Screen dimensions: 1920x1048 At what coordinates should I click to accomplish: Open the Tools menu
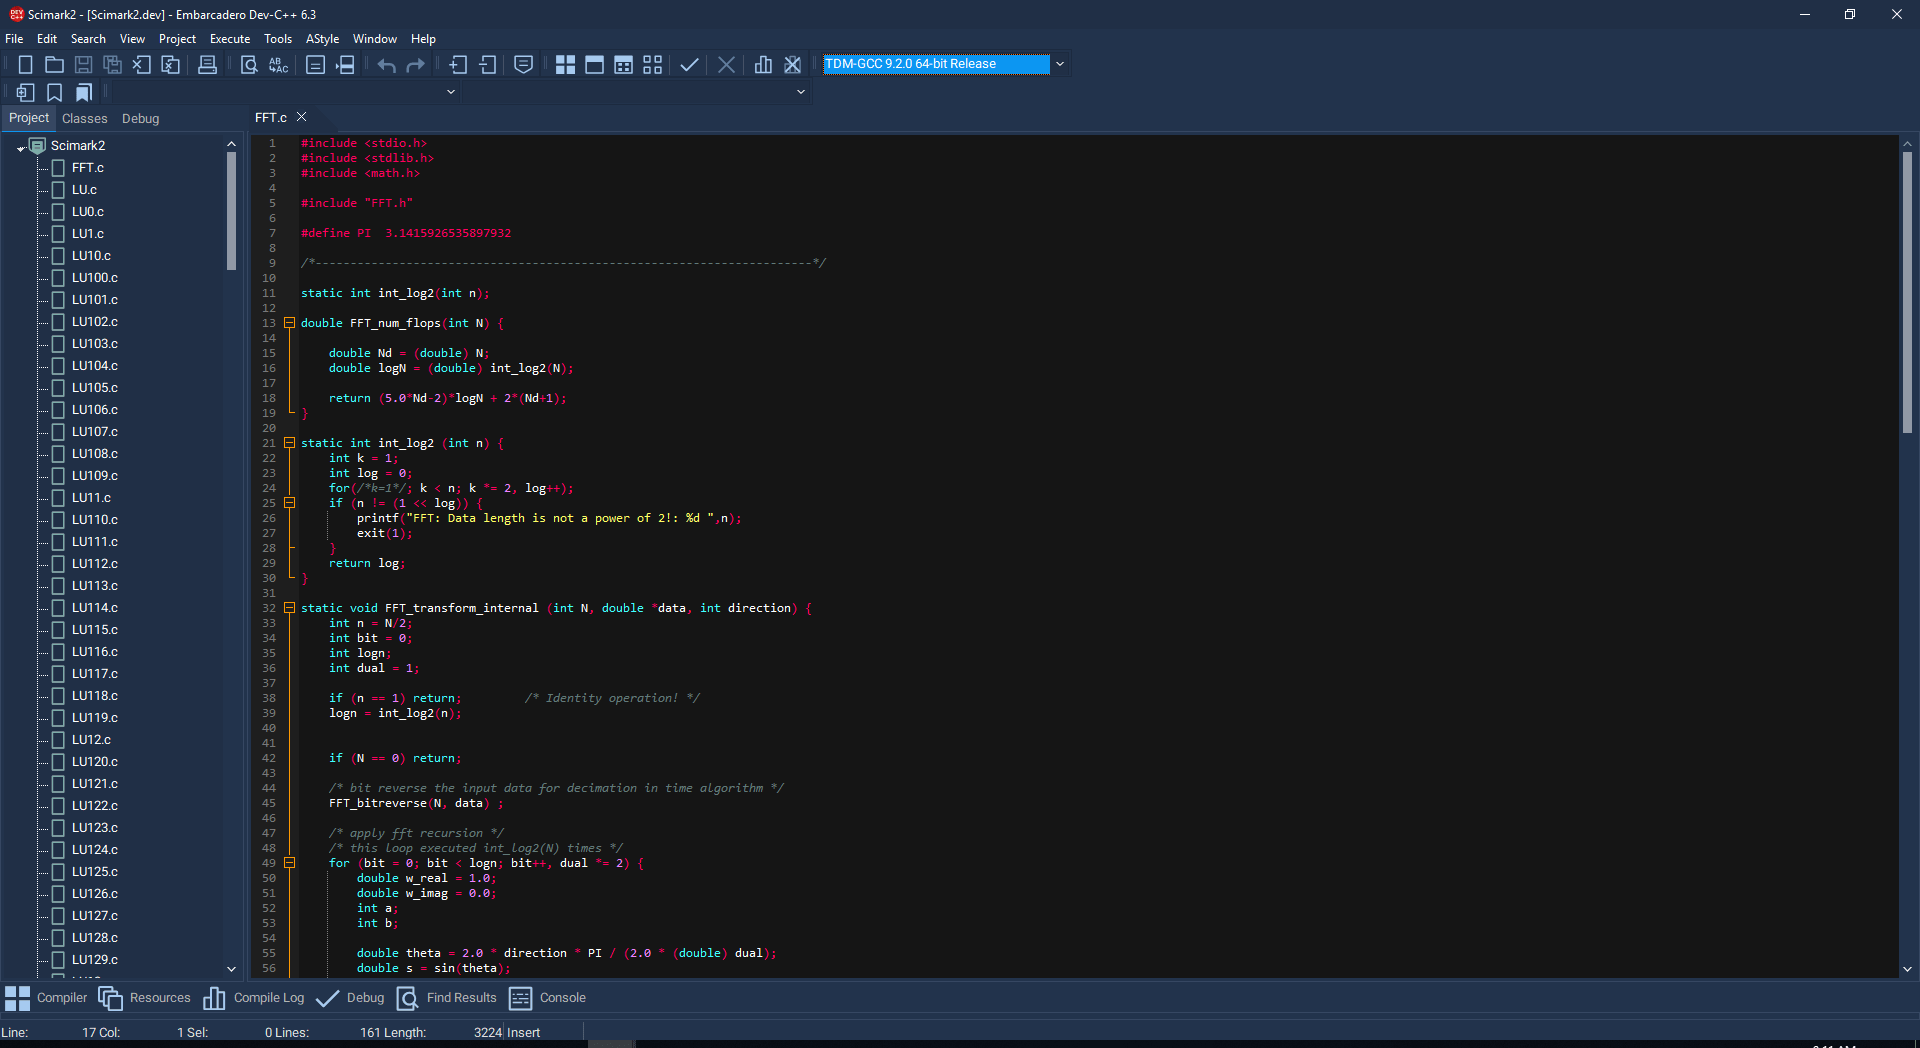[278, 39]
